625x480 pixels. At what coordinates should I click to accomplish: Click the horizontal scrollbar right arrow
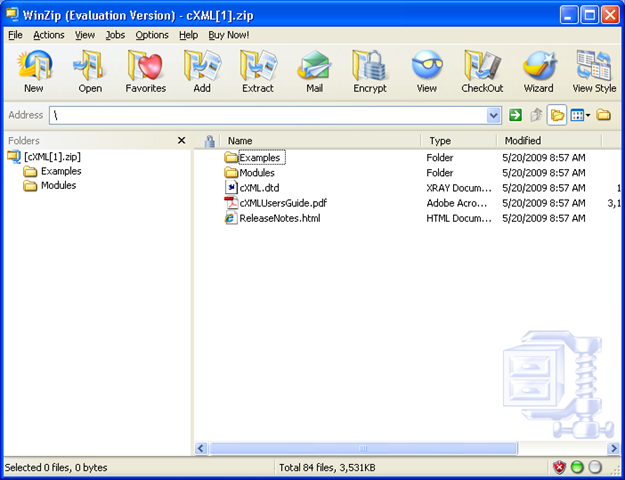pyautogui.click(x=614, y=449)
